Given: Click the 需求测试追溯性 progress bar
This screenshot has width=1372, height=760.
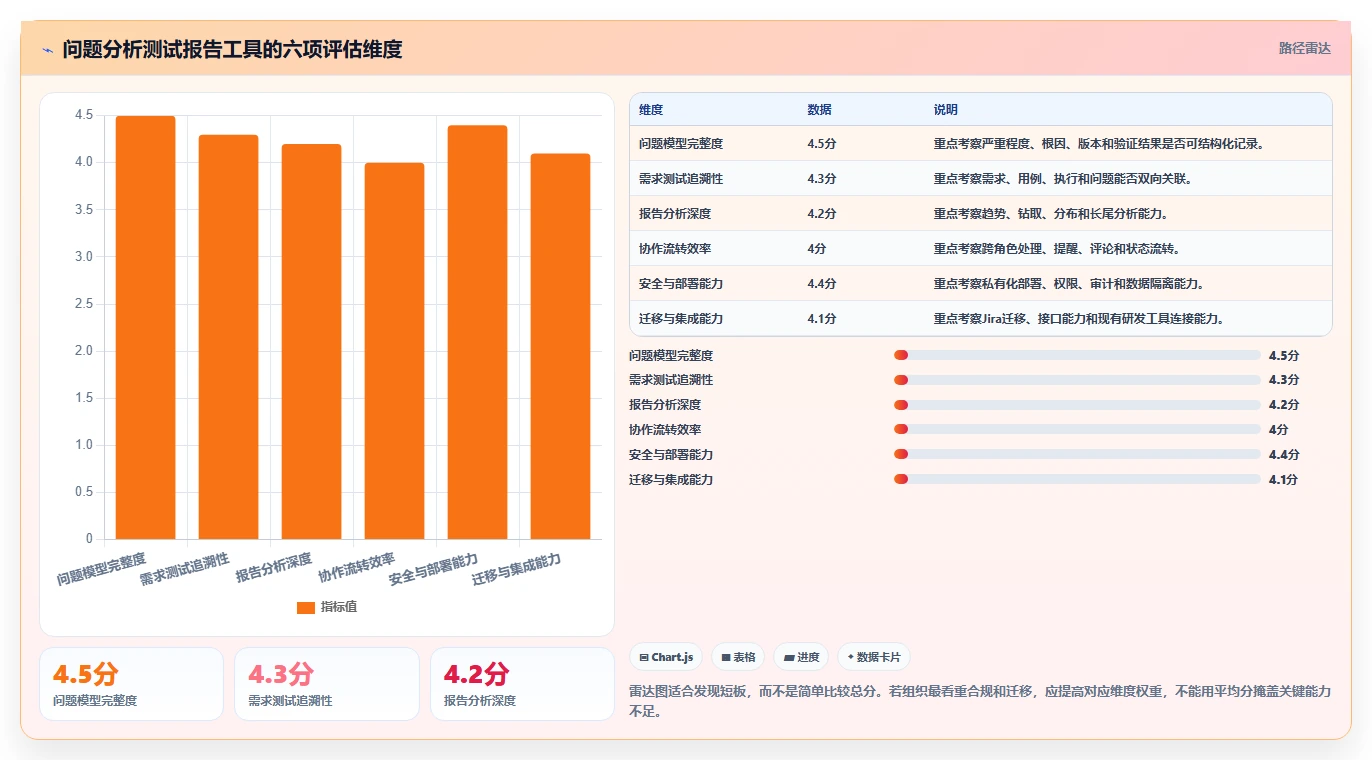Looking at the screenshot, I should click(1077, 380).
